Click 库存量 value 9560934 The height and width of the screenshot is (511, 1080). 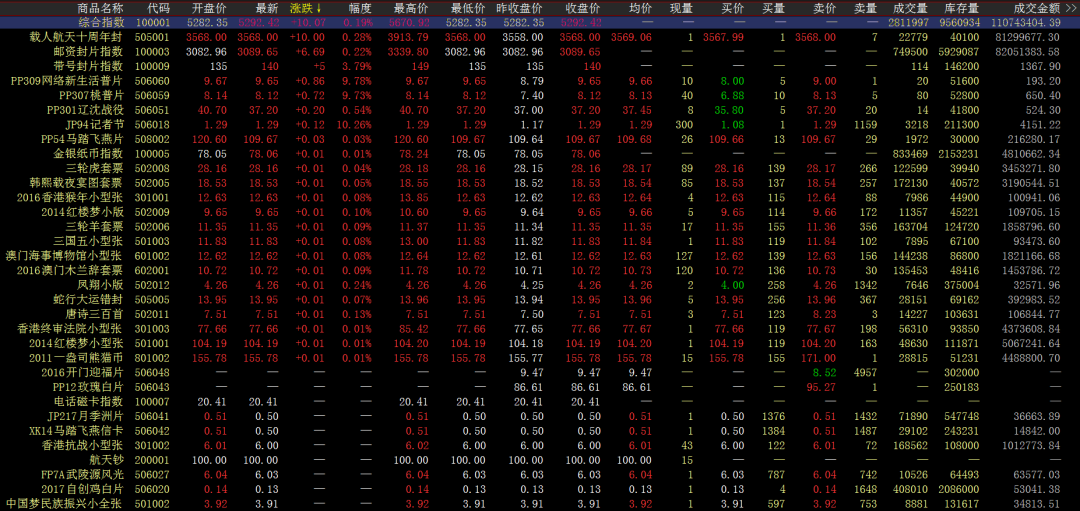click(x=959, y=23)
